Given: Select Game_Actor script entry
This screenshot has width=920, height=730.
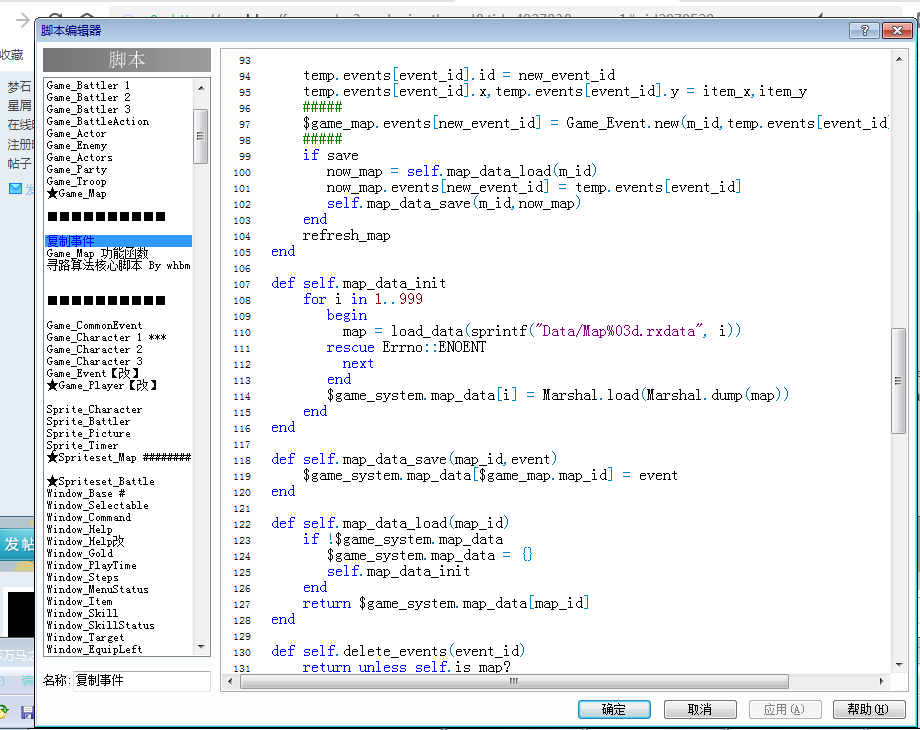Looking at the screenshot, I should [76, 133].
